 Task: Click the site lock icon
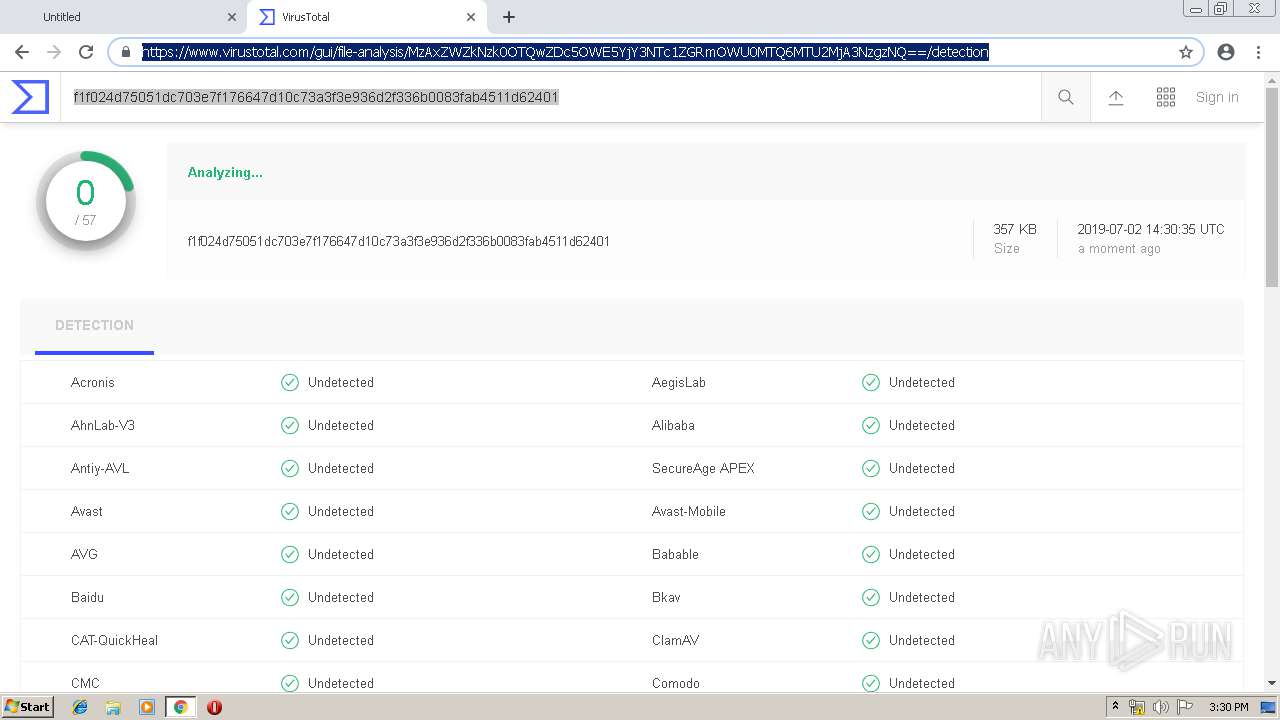click(x=126, y=52)
